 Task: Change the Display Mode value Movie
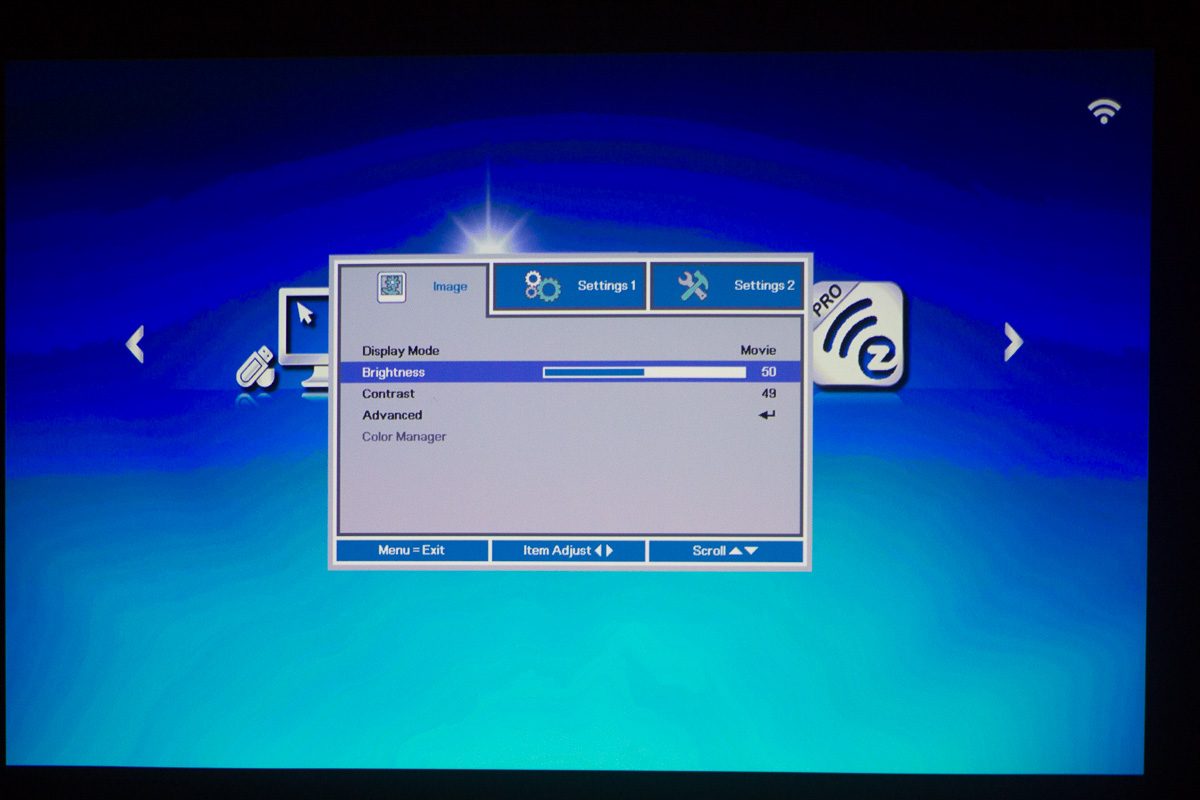click(757, 351)
